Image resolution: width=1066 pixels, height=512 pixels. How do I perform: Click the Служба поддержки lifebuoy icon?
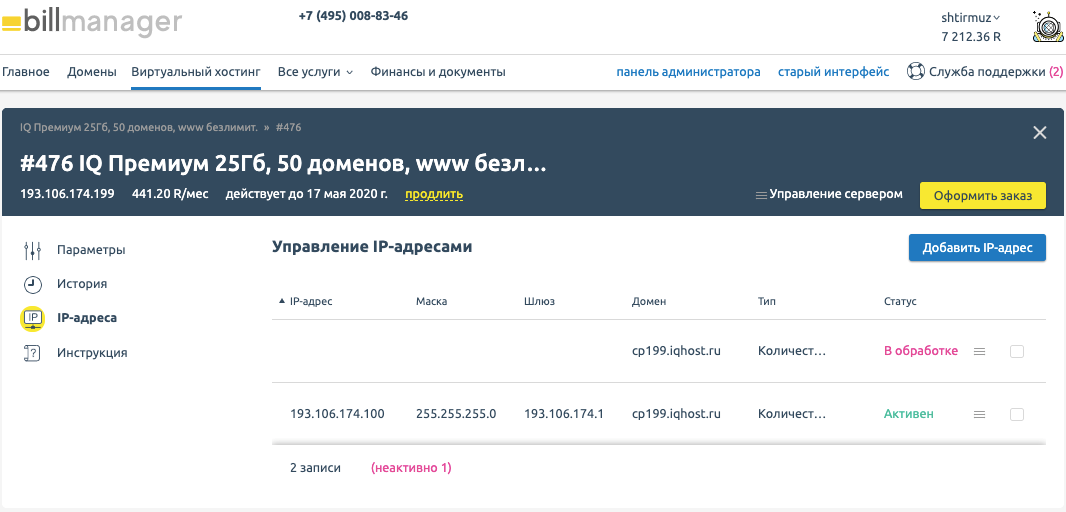pyautogui.click(x=914, y=72)
